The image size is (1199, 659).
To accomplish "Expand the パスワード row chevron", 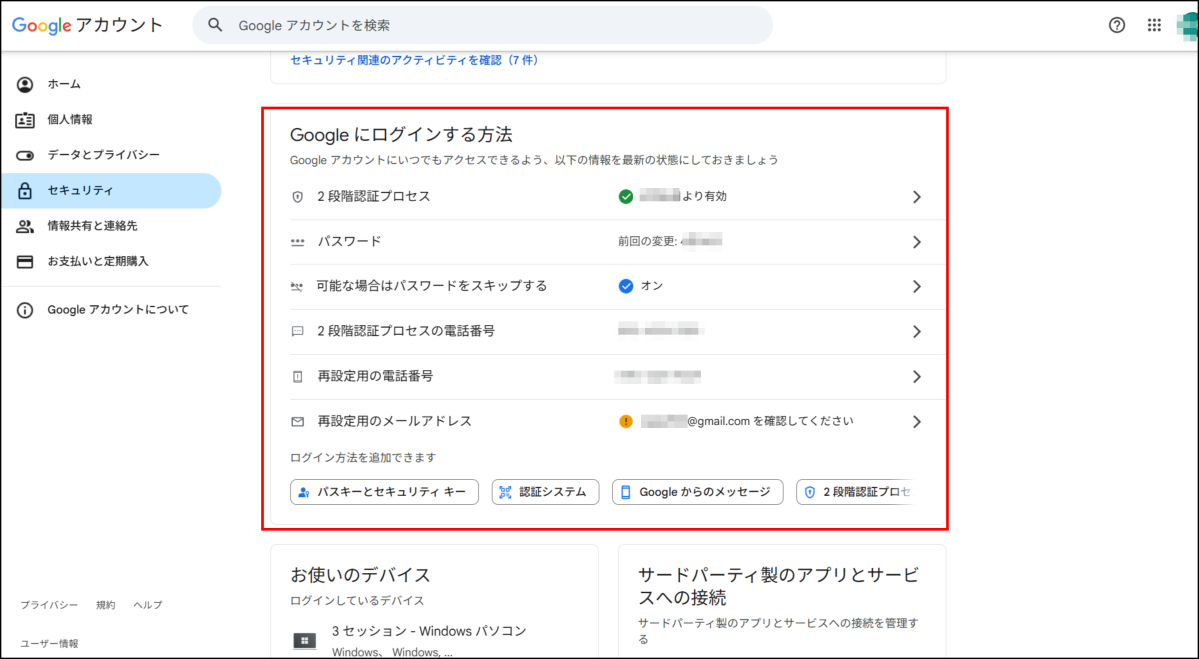I will (916, 242).
